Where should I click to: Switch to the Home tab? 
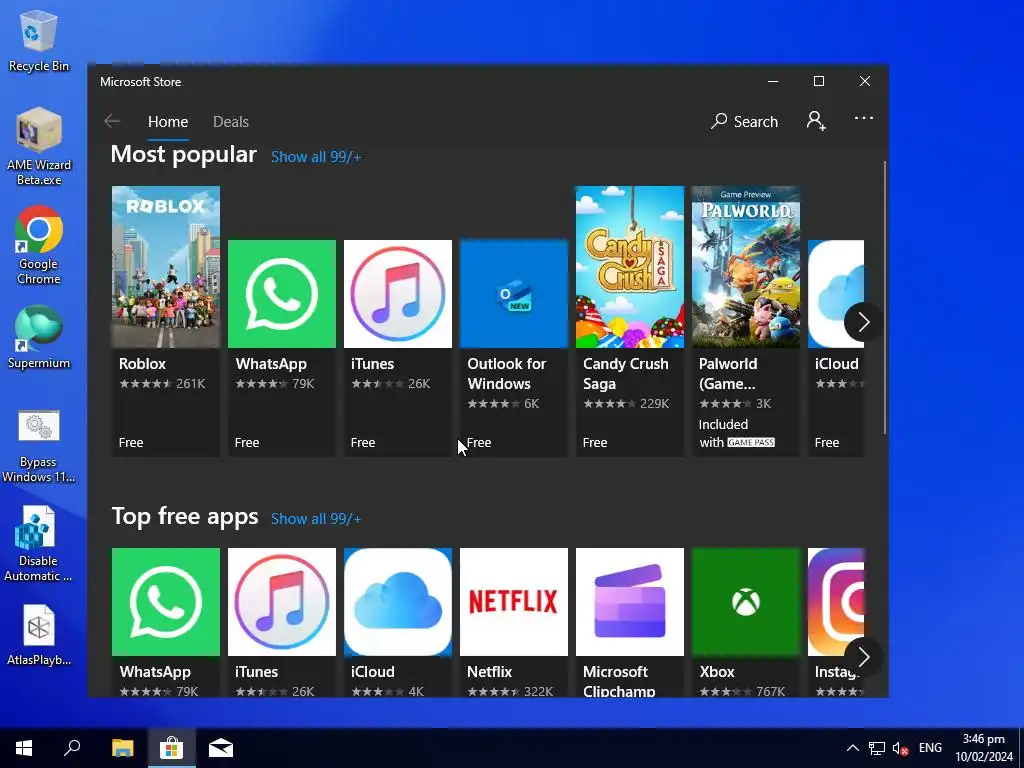tap(168, 121)
